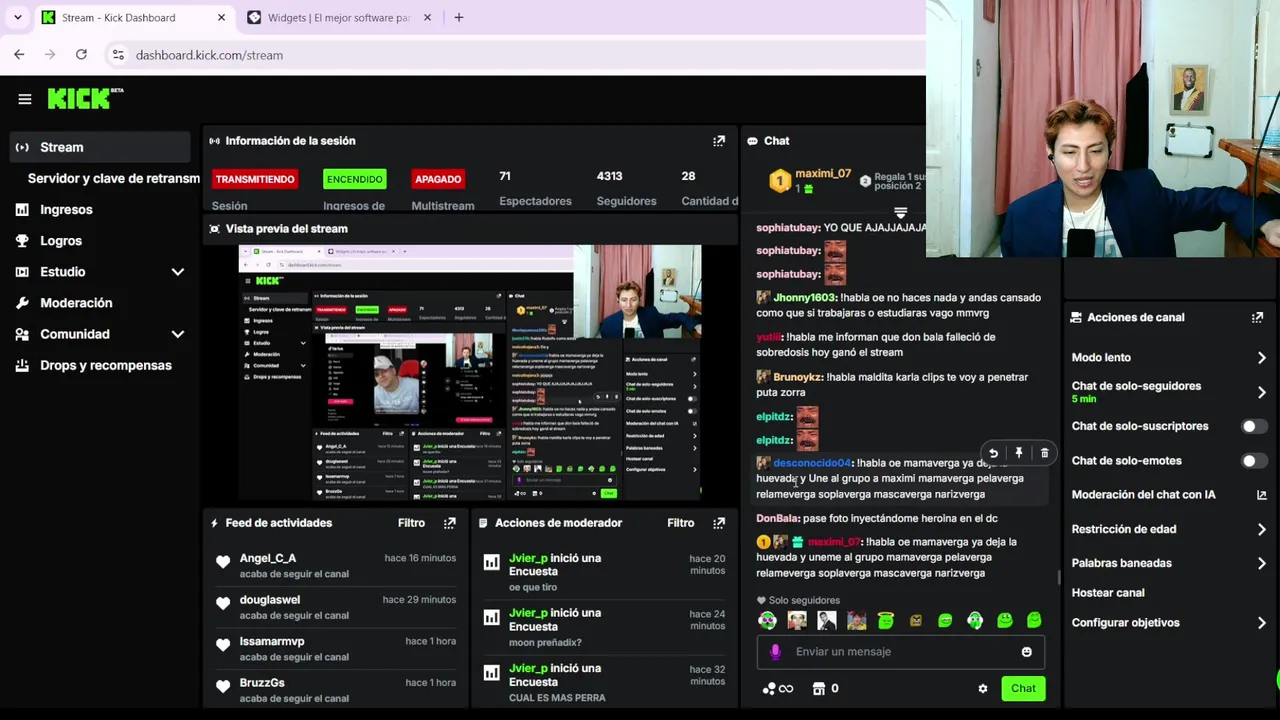Click the TRANSMITIENDO status badge
Viewport: 1280px width, 720px height.
[255, 179]
